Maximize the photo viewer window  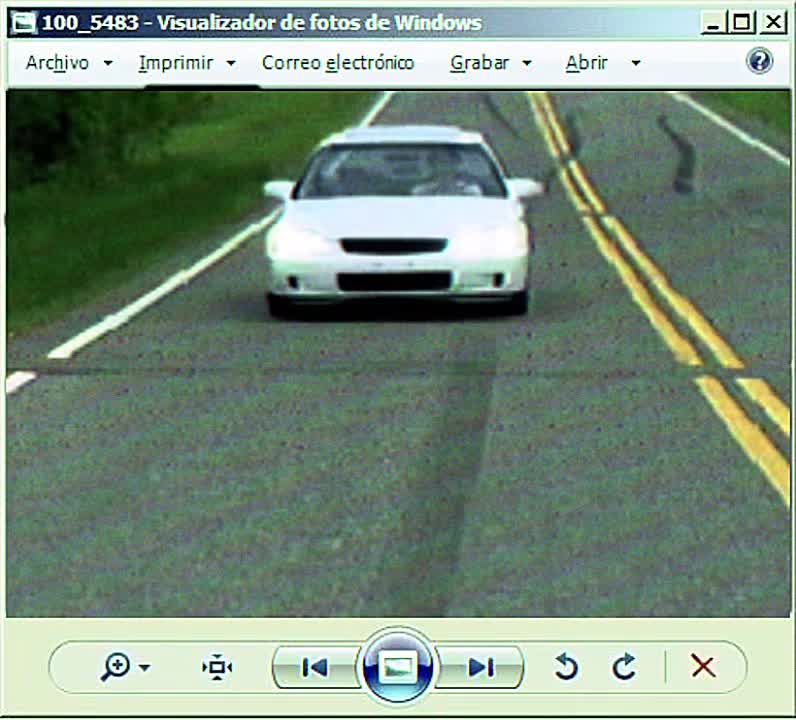(742, 23)
